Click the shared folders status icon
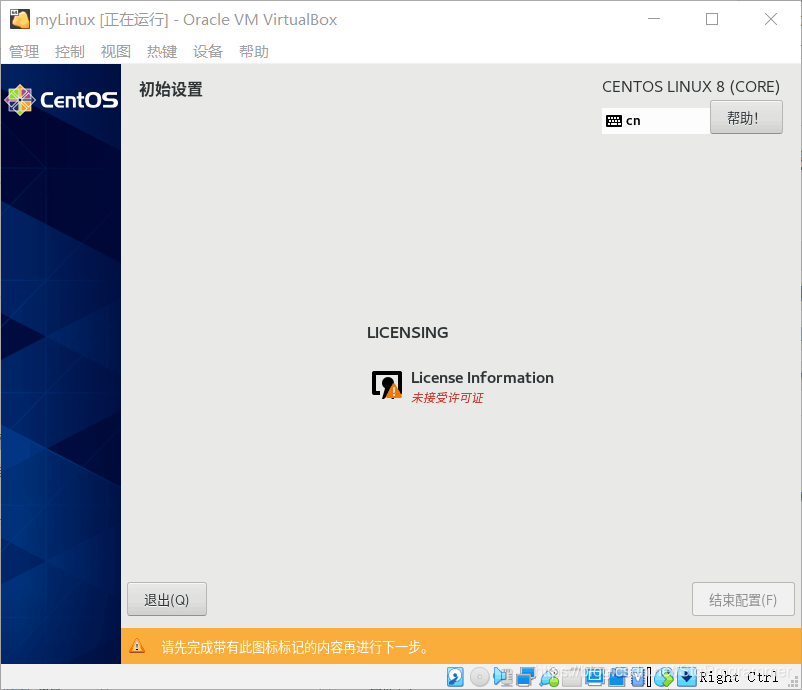 [x=571, y=677]
